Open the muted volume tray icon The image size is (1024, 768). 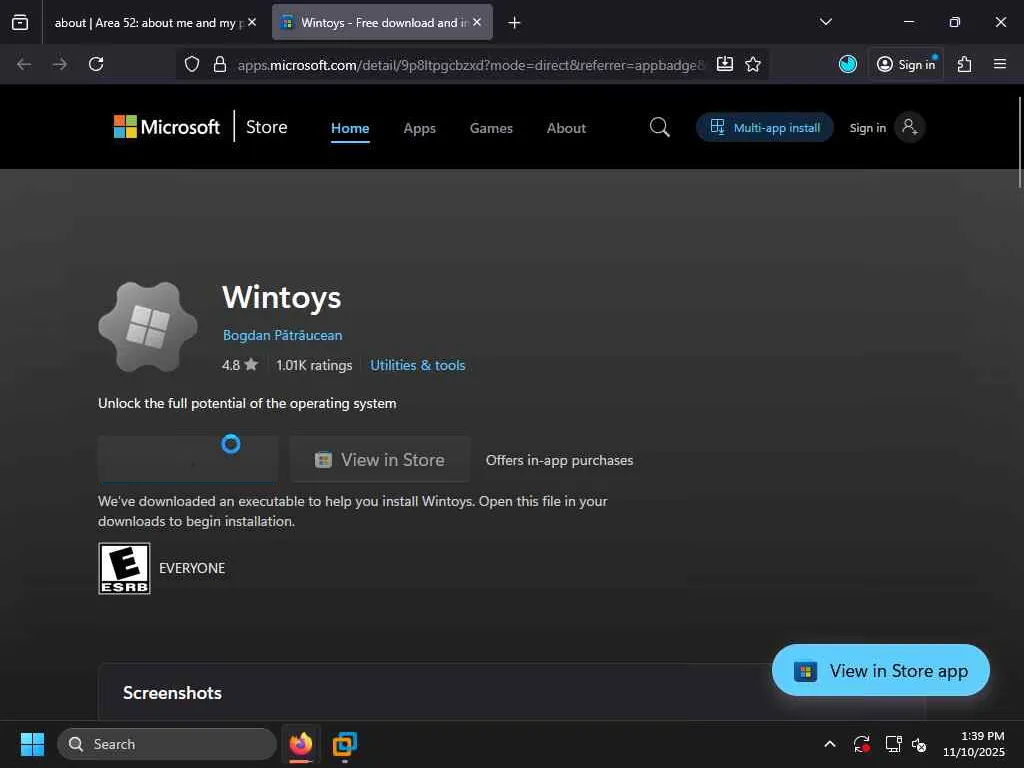point(920,744)
